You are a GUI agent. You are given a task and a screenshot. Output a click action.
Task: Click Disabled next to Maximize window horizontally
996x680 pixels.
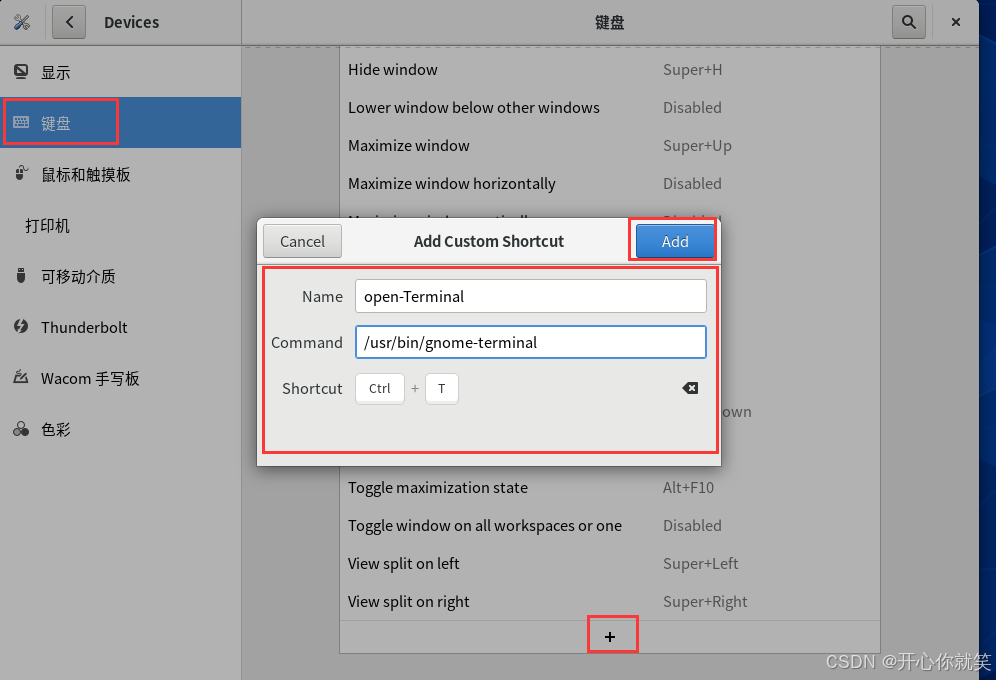click(692, 183)
